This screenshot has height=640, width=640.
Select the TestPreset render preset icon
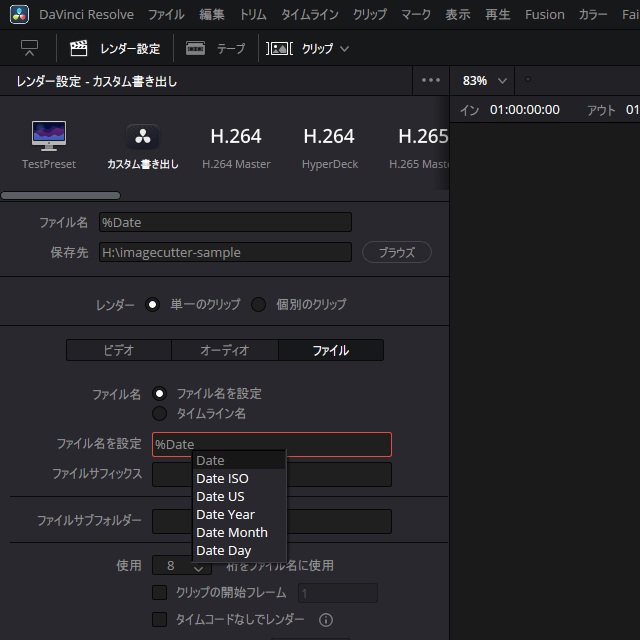tap(49, 135)
